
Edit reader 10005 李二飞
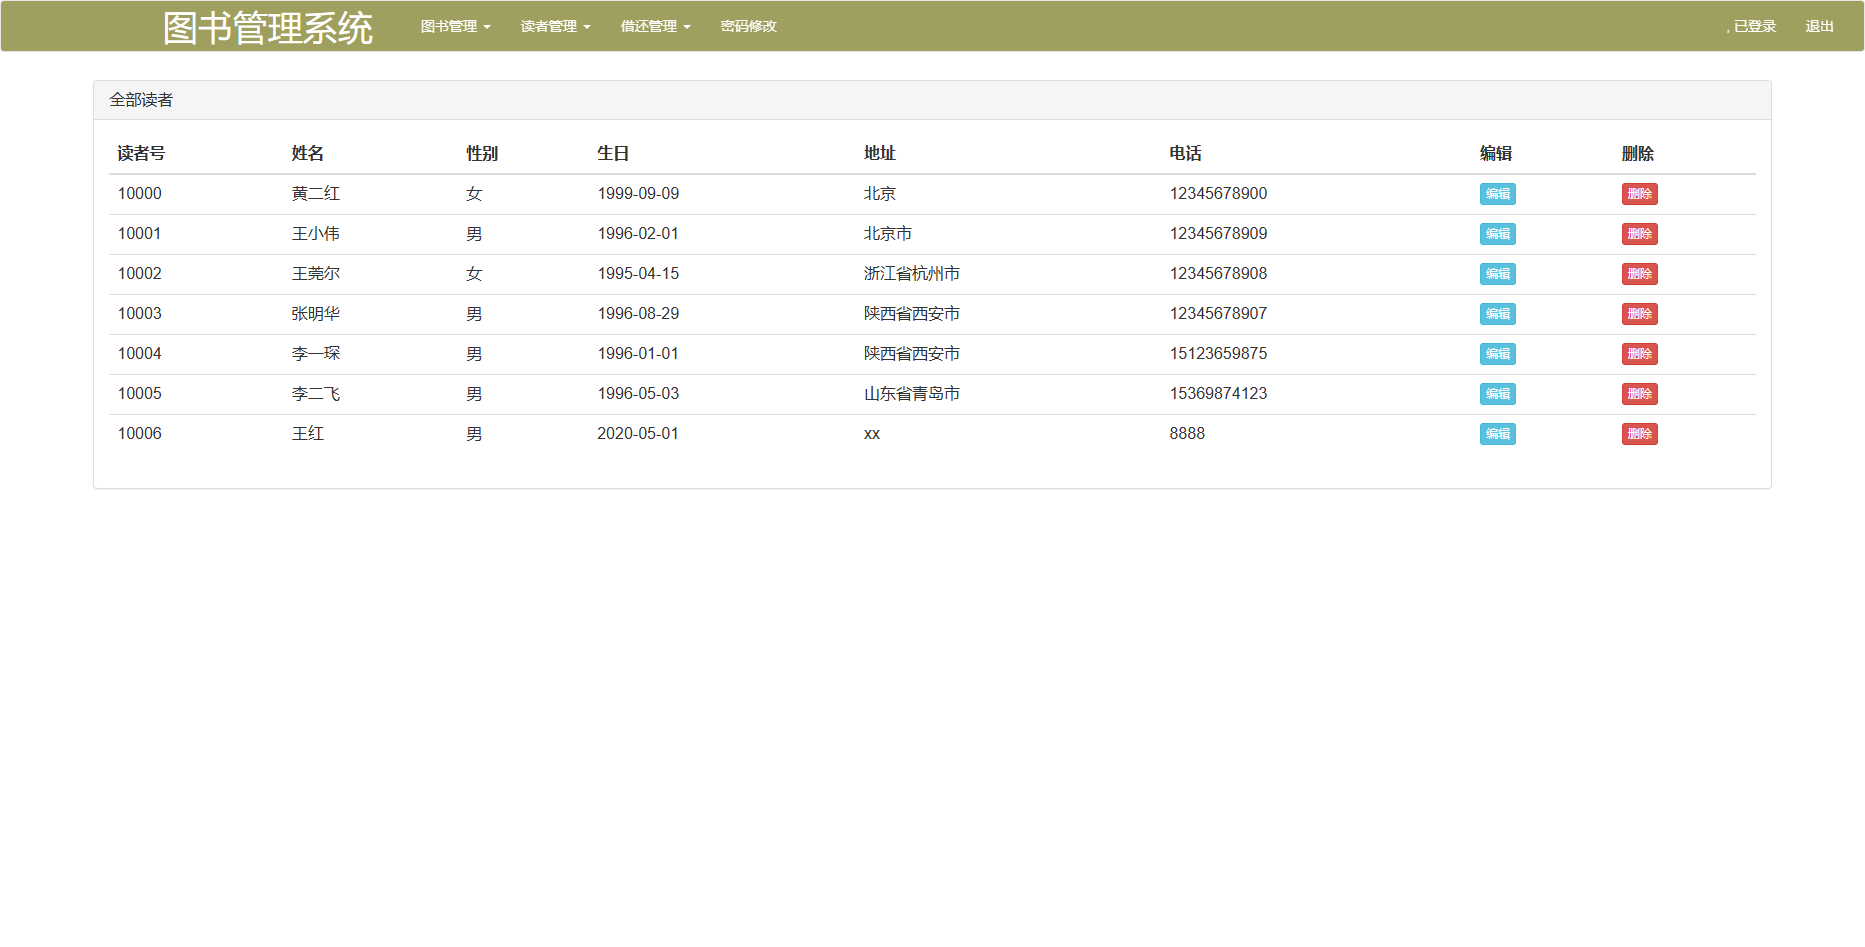point(1497,394)
